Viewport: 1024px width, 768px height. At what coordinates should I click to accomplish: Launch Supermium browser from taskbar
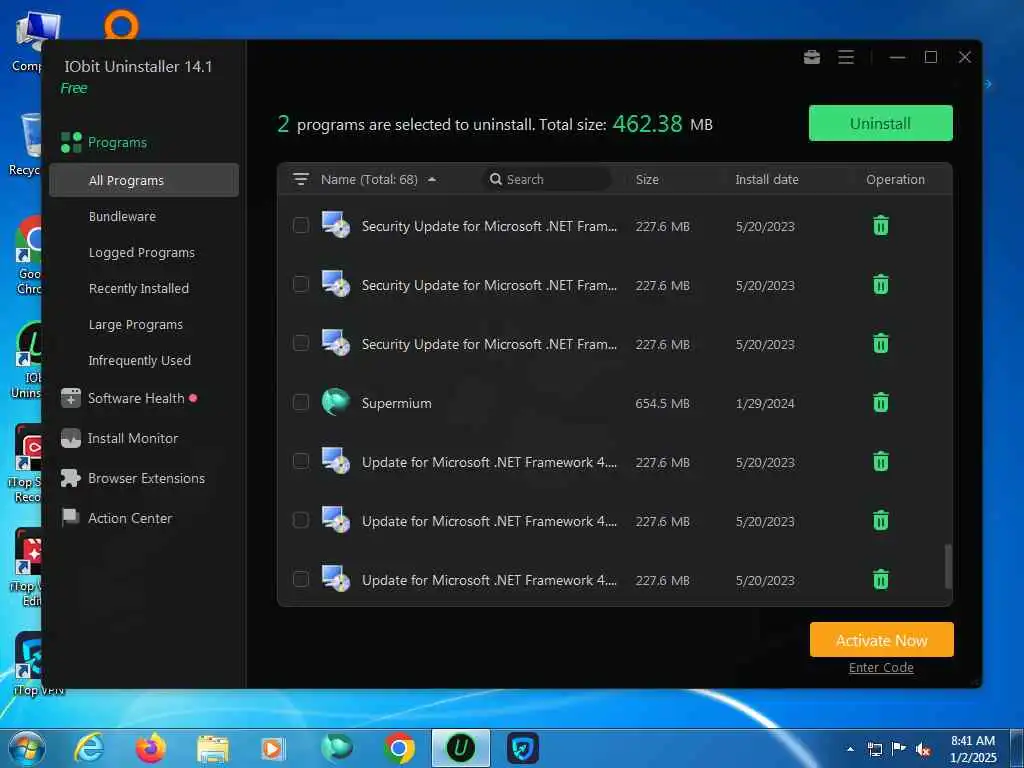[x=337, y=748]
